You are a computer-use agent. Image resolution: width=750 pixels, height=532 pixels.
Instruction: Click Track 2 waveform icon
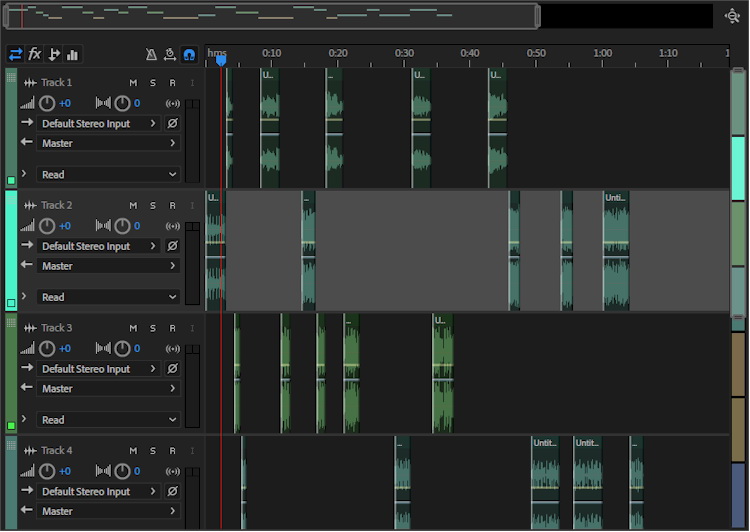pos(30,205)
